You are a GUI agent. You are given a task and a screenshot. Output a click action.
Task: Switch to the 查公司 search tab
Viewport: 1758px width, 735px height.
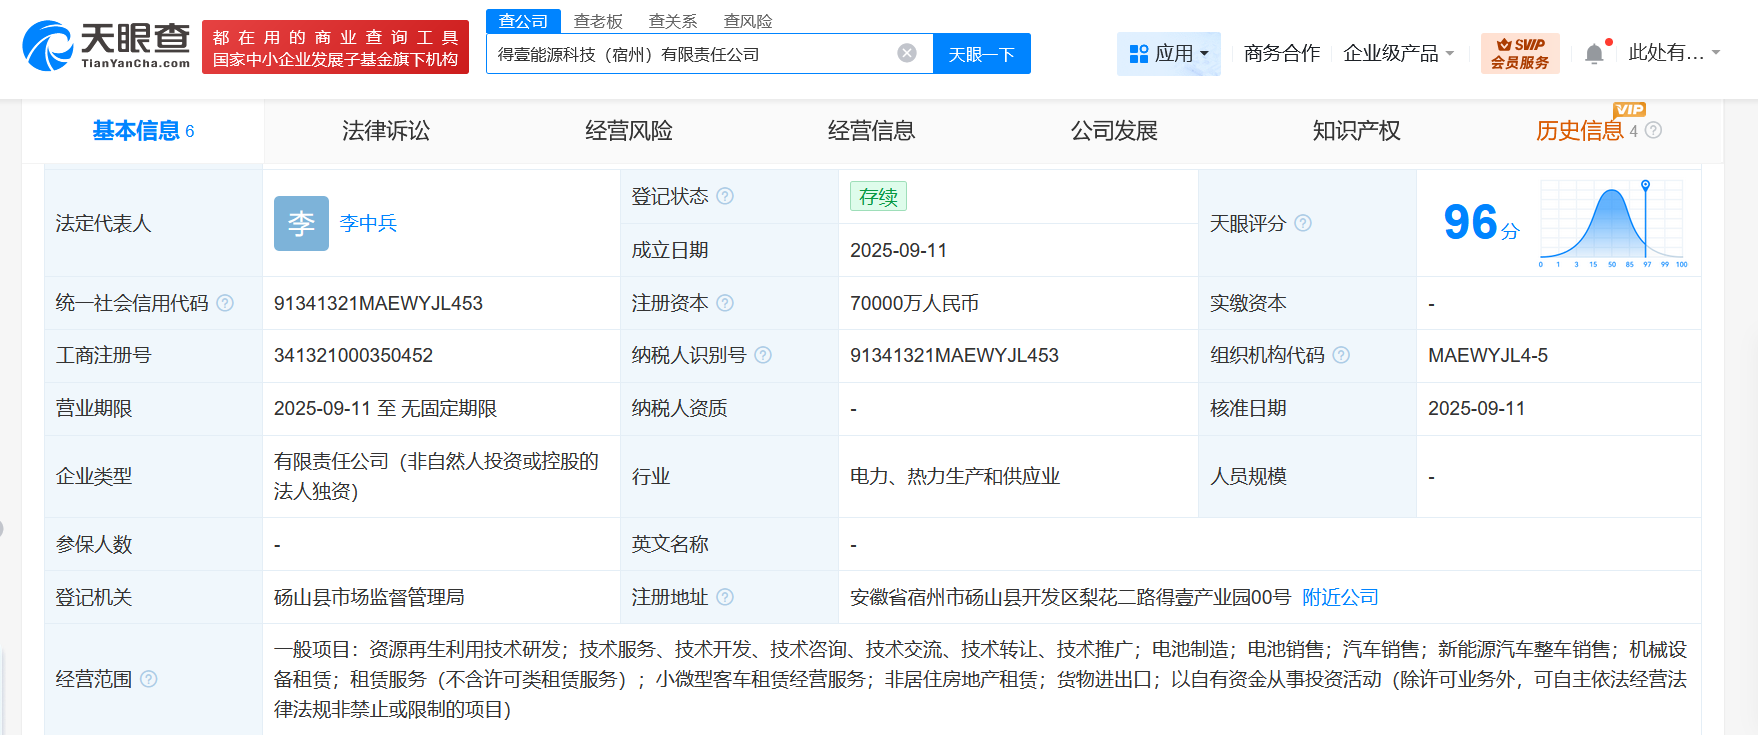pyautogui.click(x=523, y=21)
